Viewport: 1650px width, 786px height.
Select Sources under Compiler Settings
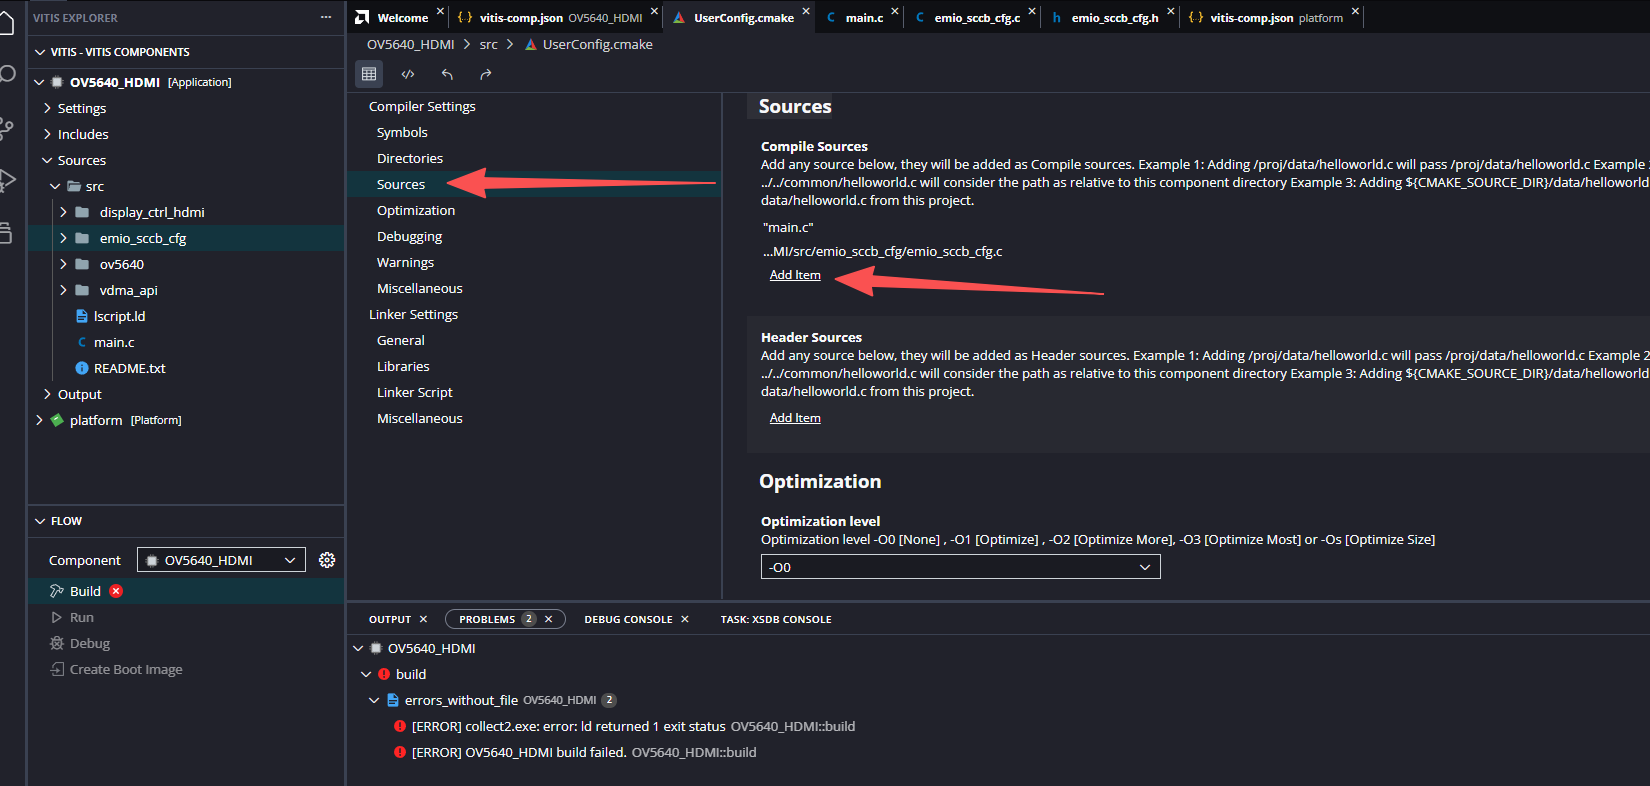(x=401, y=184)
